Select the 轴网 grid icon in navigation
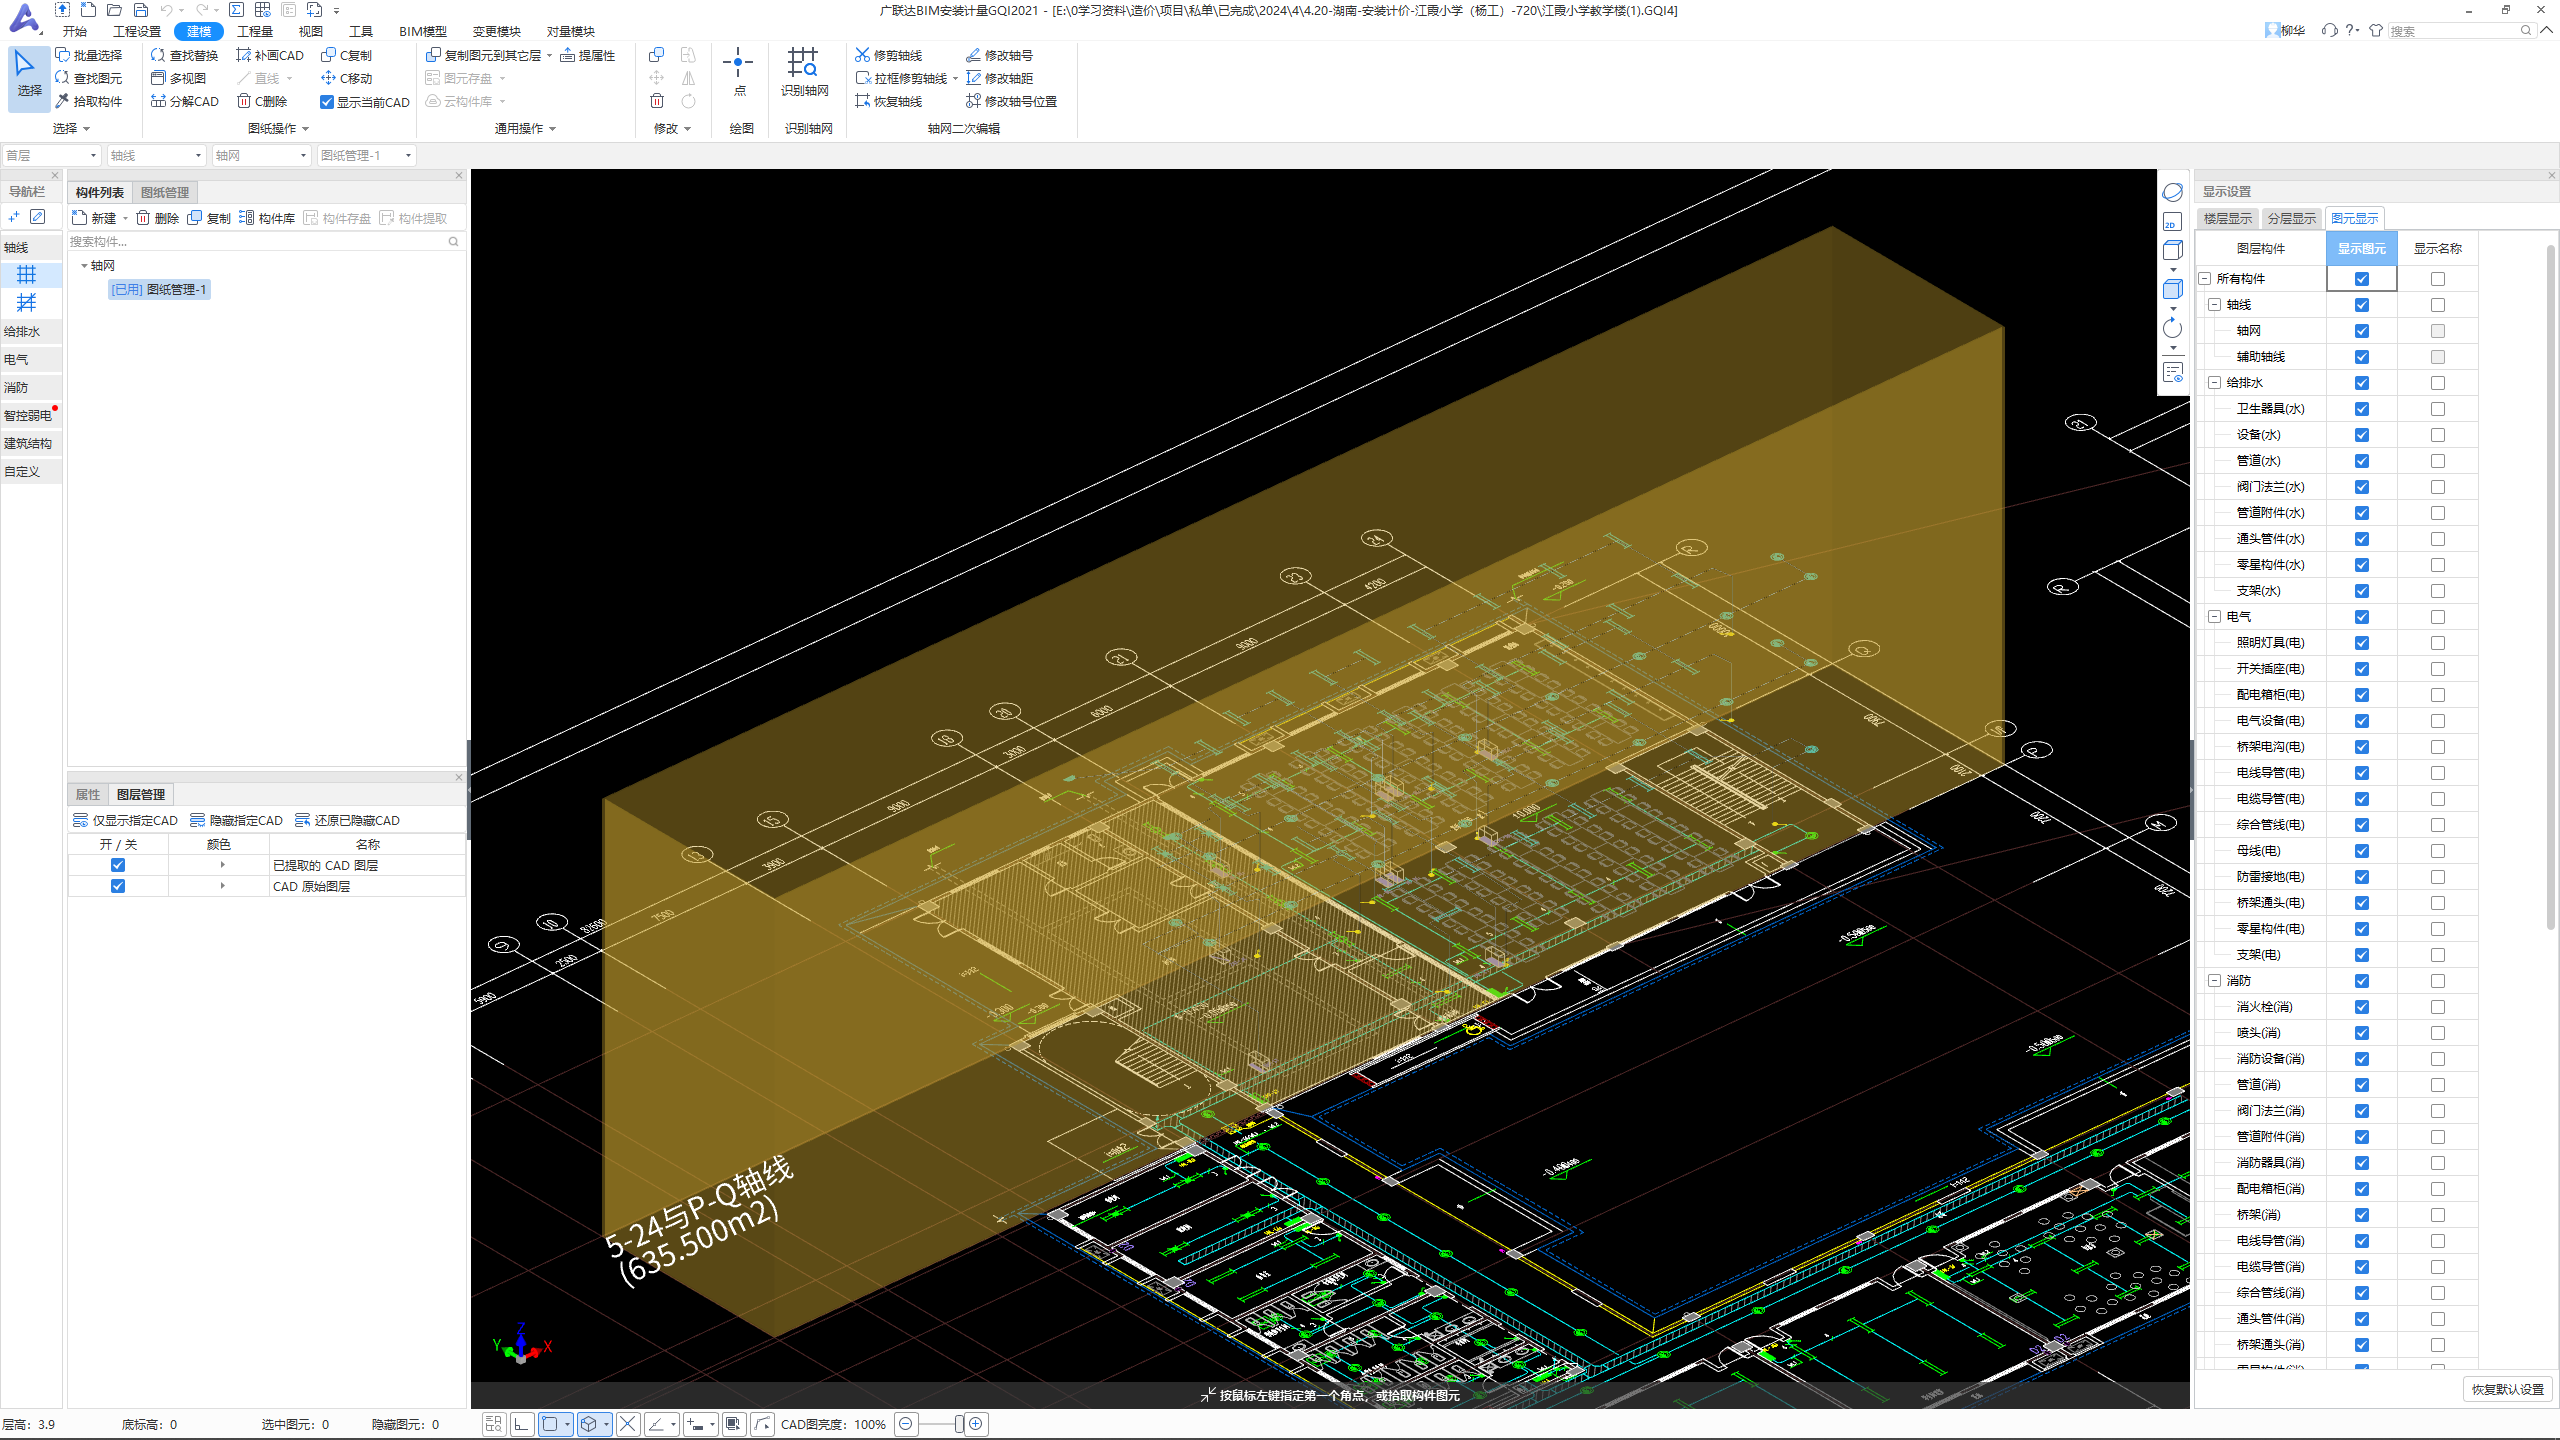The height and width of the screenshot is (1440, 2560). (x=26, y=274)
